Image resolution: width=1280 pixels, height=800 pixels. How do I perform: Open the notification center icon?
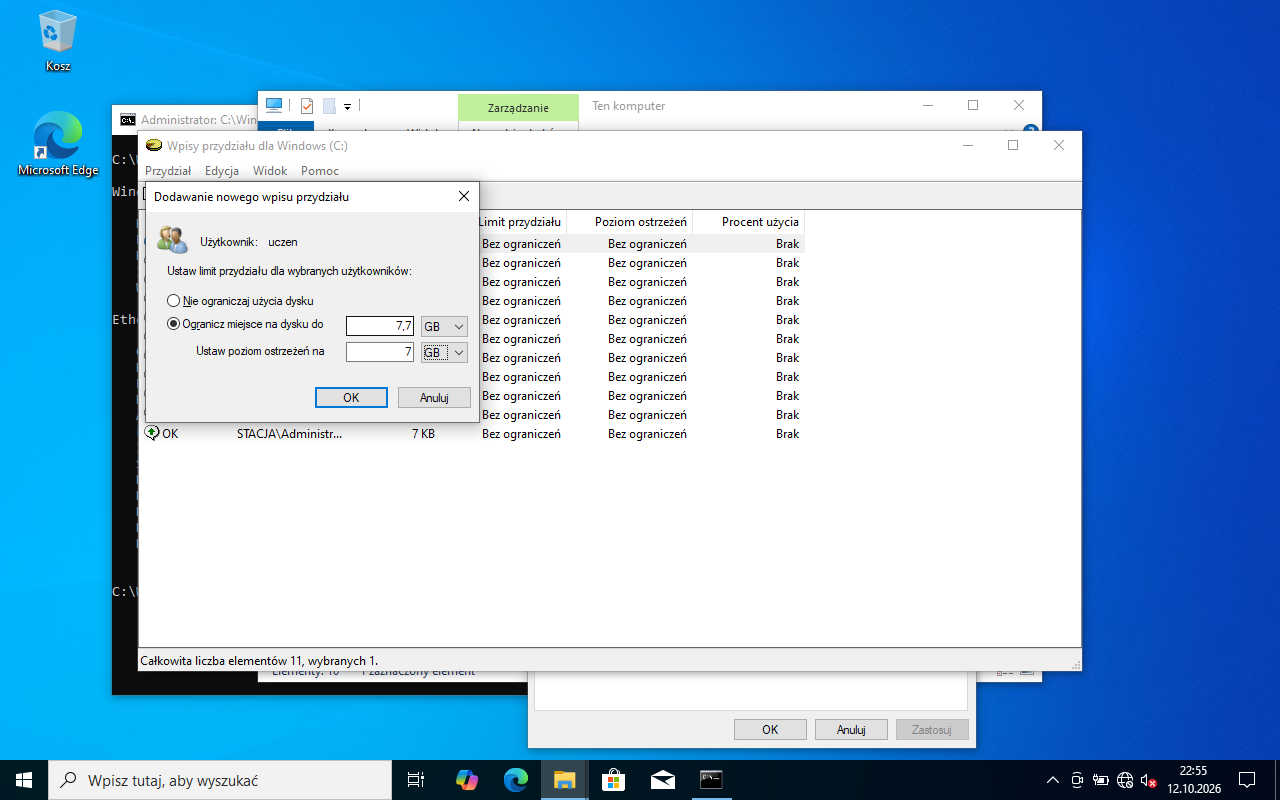[x=1247, y=780]
